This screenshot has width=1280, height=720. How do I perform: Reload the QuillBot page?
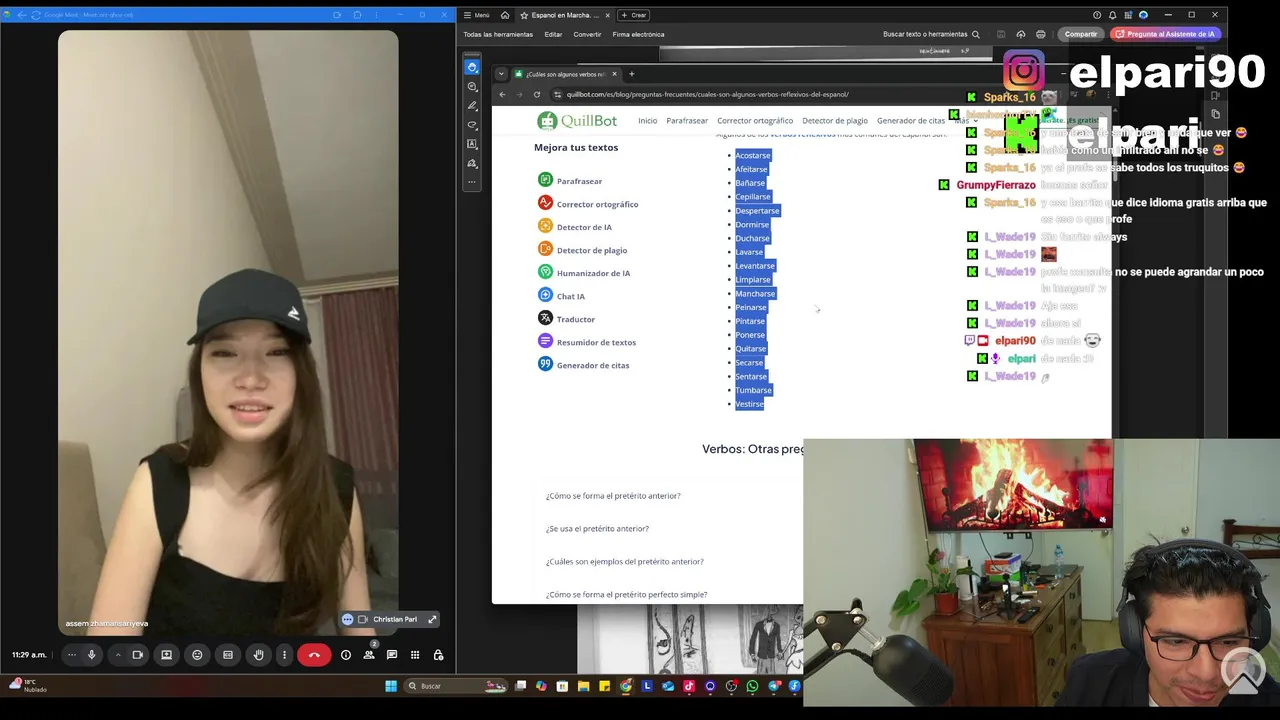click(537, 94)
